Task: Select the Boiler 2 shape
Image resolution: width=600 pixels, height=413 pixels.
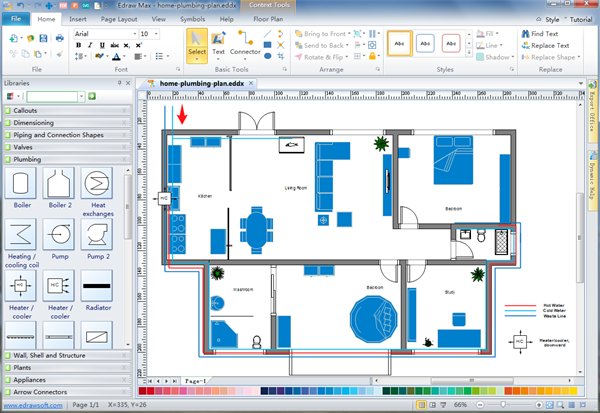Action: [x=59, y=185]
